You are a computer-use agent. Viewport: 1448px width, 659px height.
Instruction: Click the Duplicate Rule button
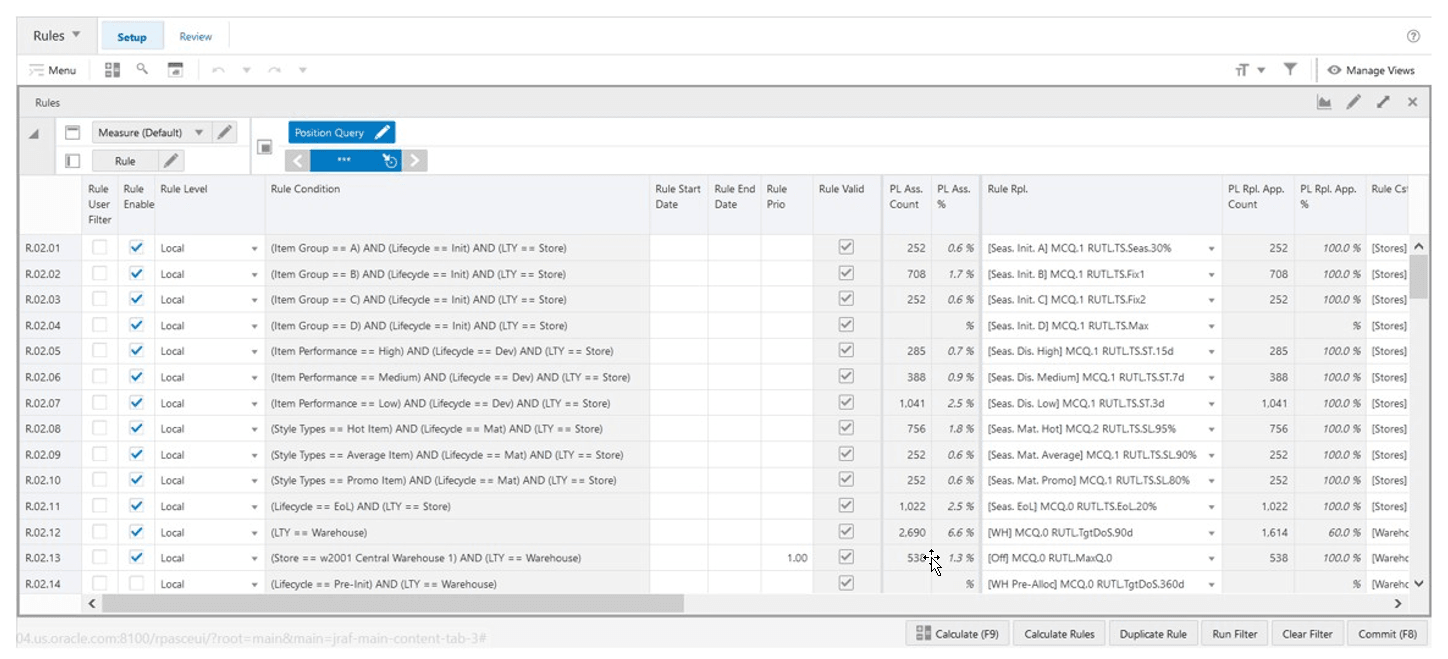click(x=1154, y=633)
